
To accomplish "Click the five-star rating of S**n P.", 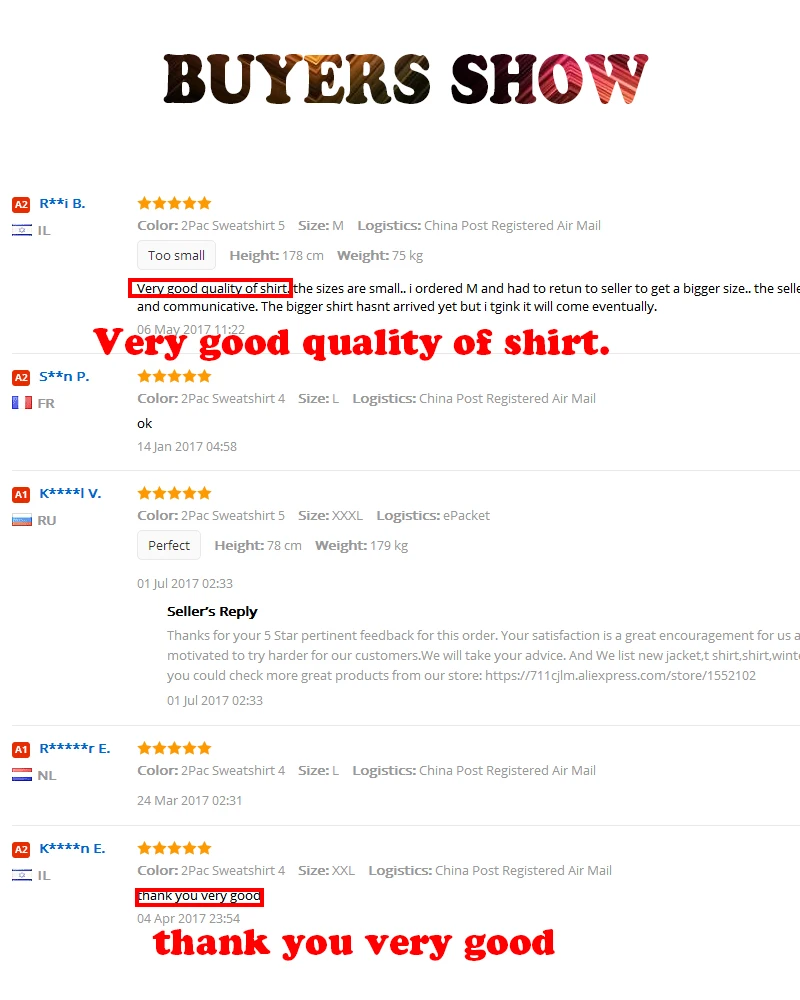I will (174, 376).
